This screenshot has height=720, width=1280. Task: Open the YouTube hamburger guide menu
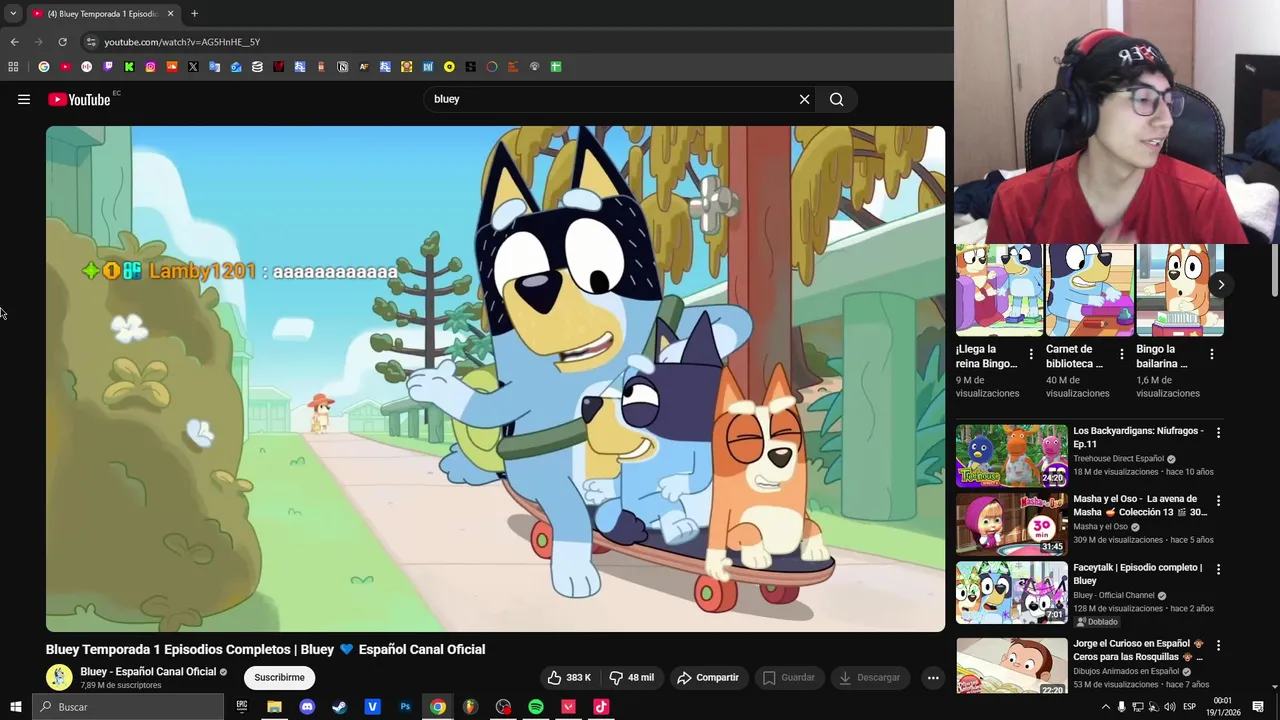point(24,99)
